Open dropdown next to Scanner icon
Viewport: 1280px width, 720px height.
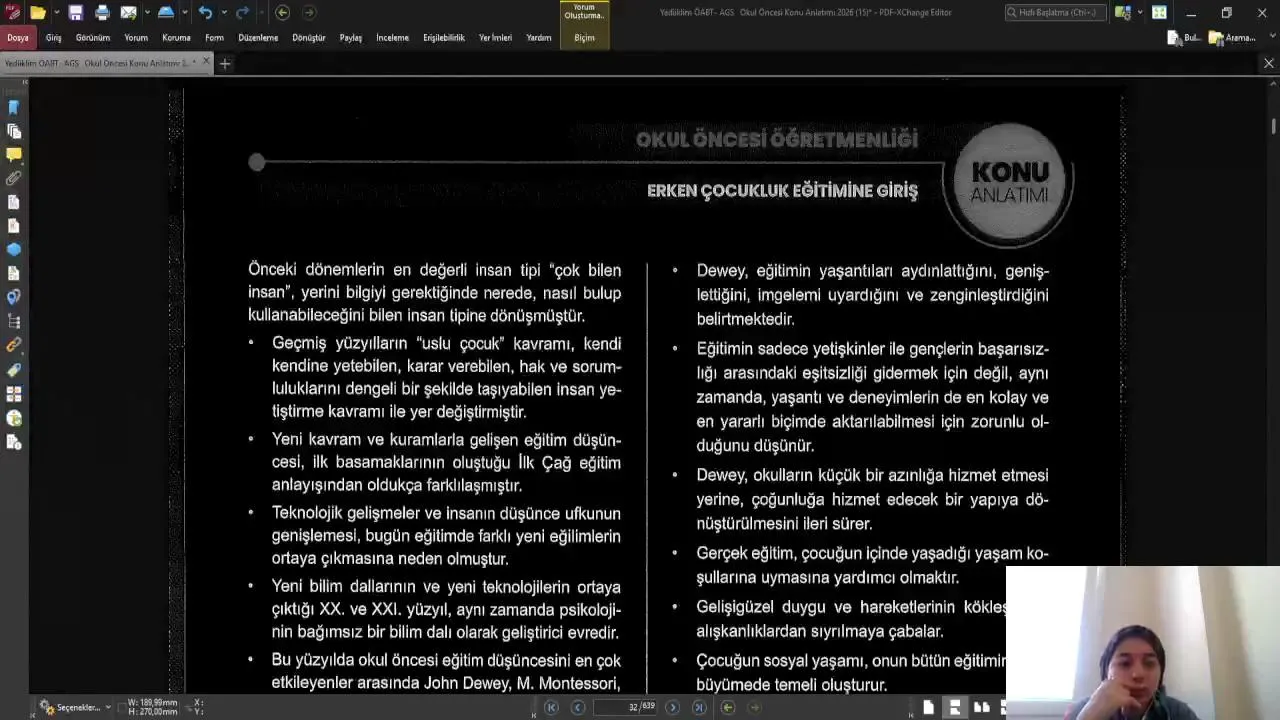click(x=184, y=12)
